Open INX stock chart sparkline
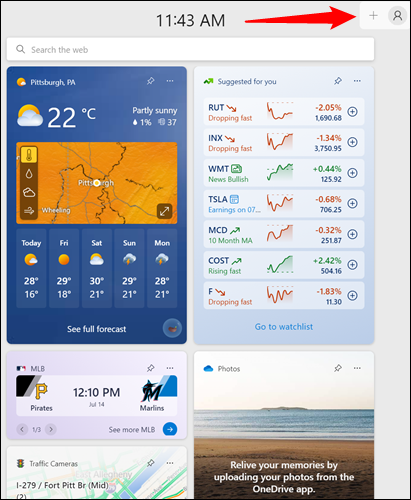Viewport: 411px width, 500px height. point(280,142)
